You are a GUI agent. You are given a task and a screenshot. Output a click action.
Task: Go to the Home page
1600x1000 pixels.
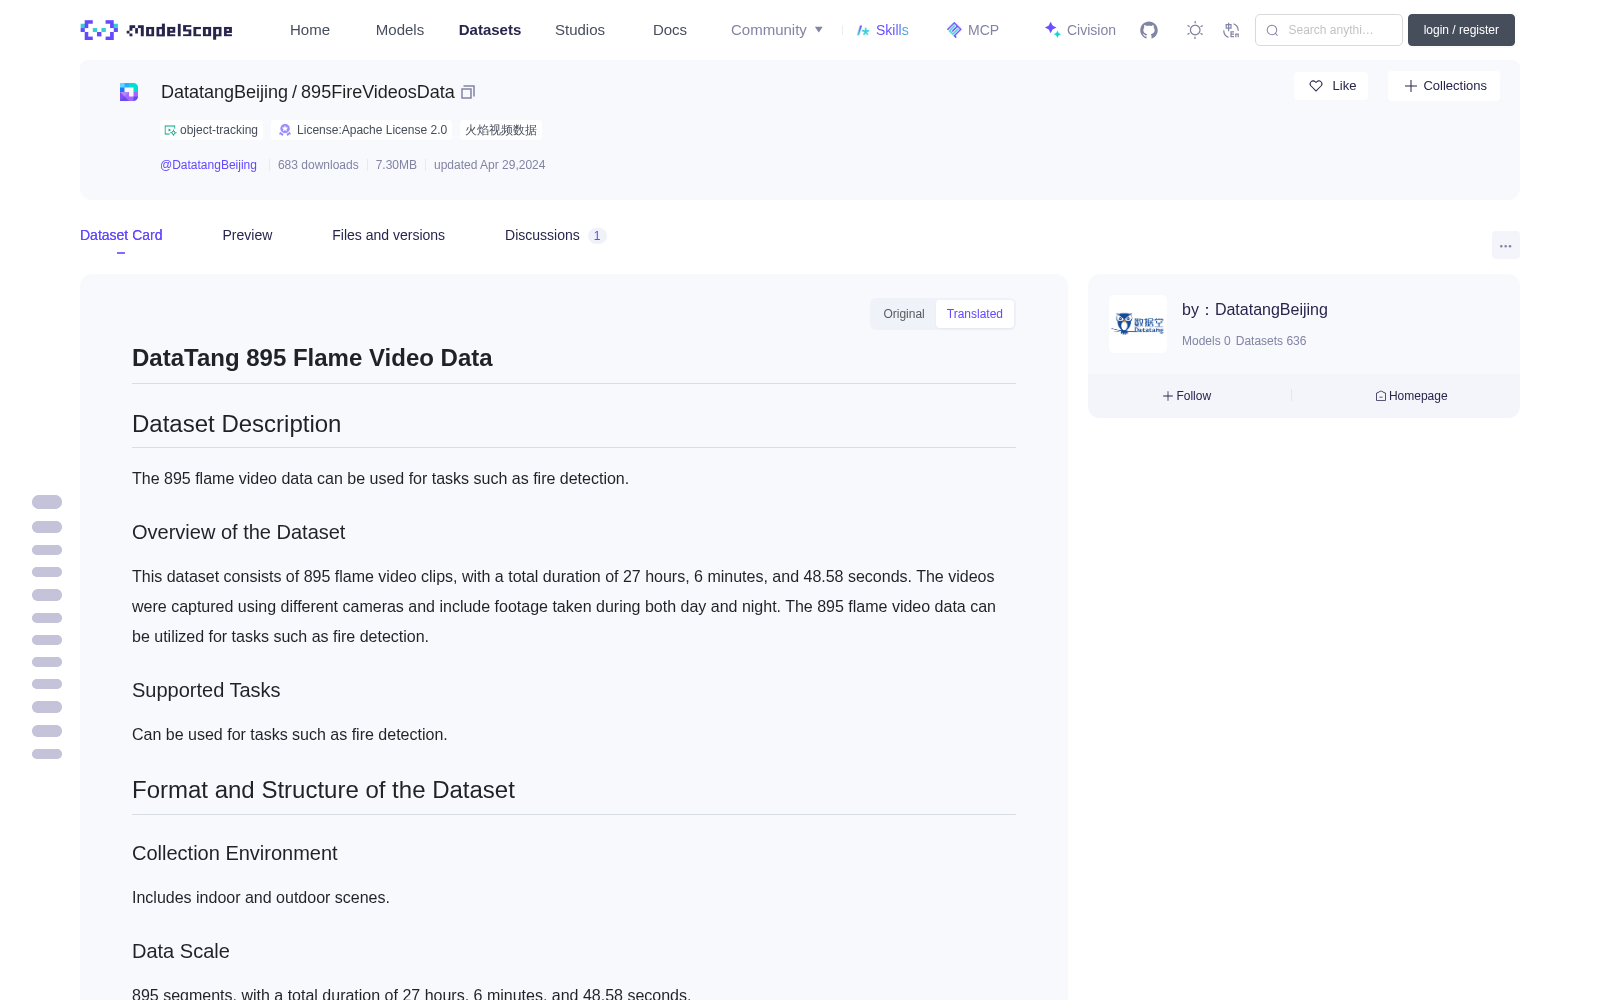coord(310,30)
